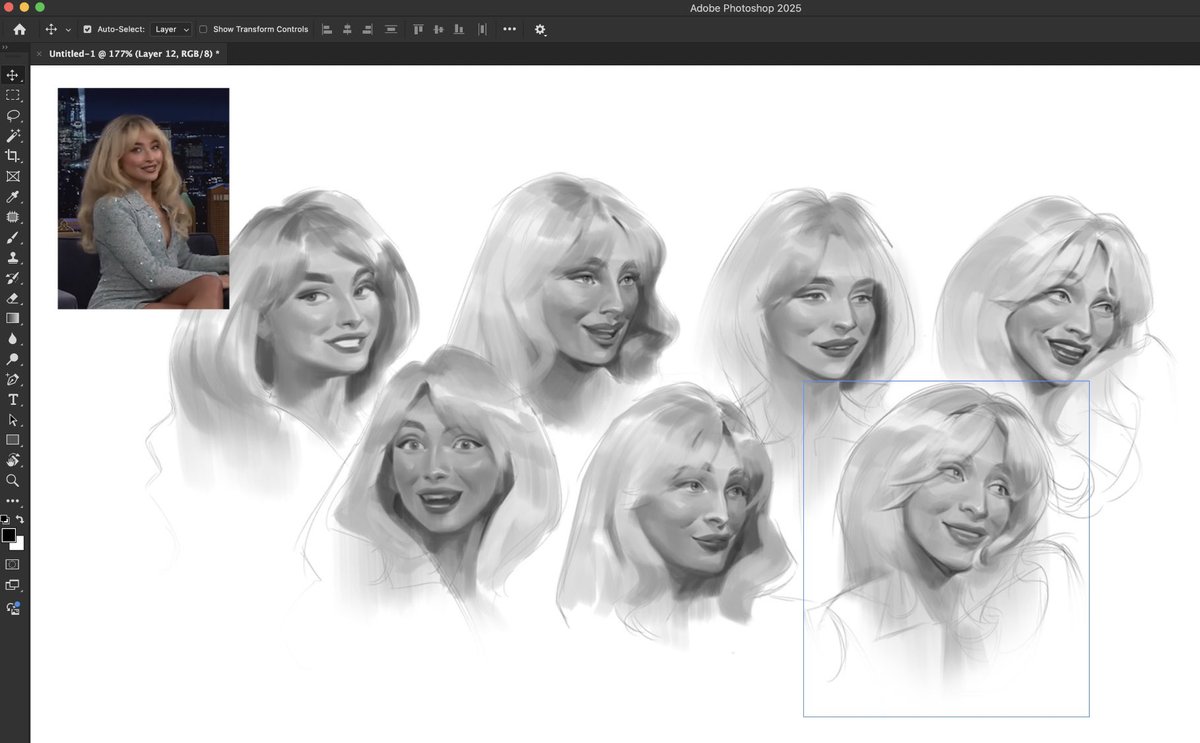1200x743 pixels.
Task: Activate the Eraser tool
Action: coord(13,298)
